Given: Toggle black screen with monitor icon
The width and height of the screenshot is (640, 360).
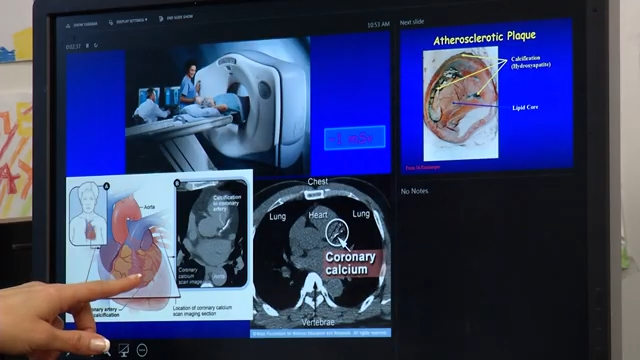Looking at the screenshot, I should click(x=124, y=350).
